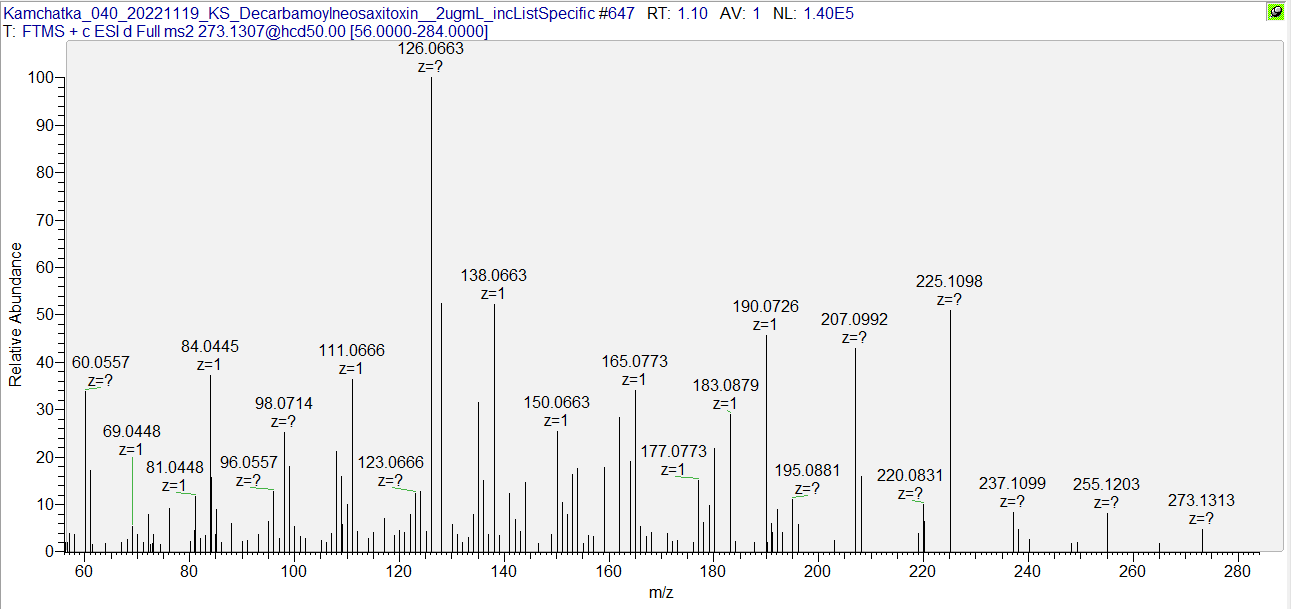Select the 207.0992 peak label
This screenshot has width=1291, height=609.
(x=854, y=320)
